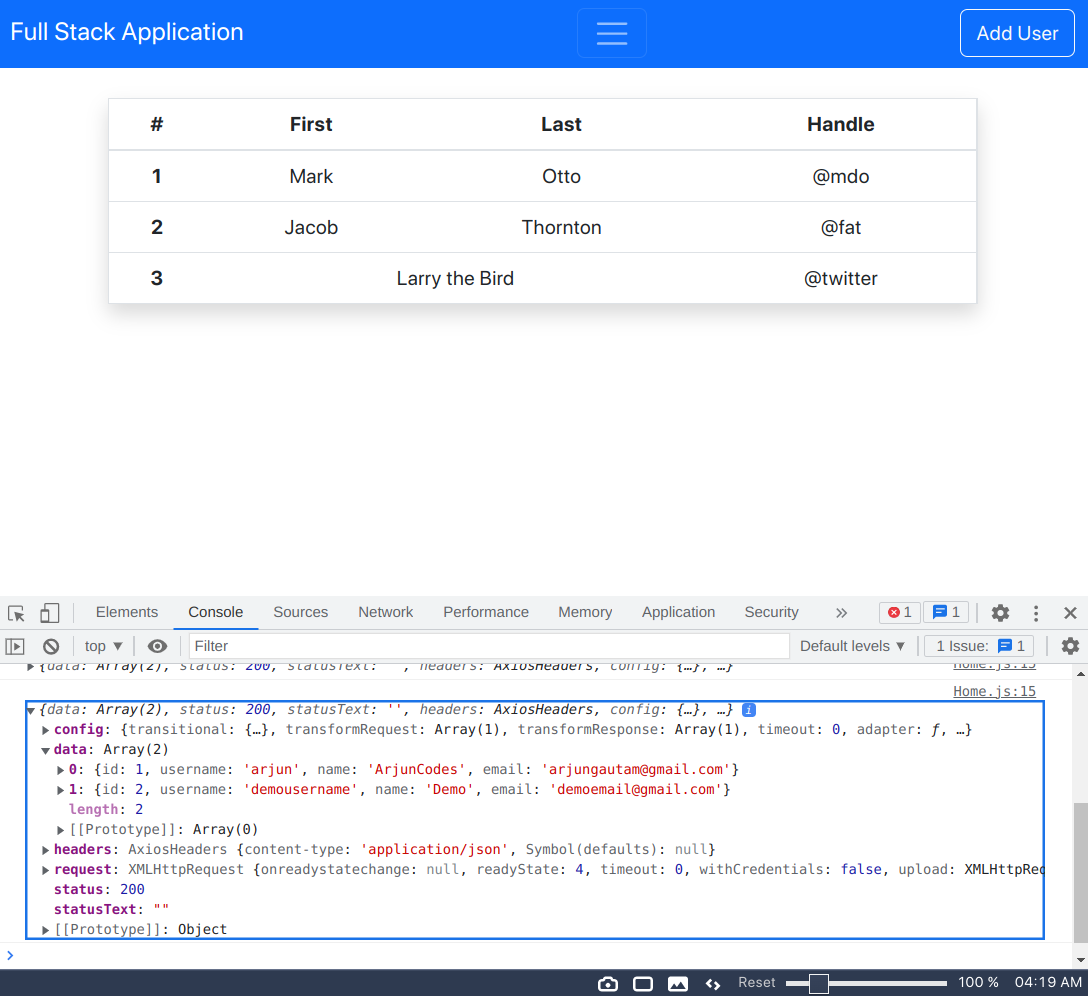Click the console scroll up arrow
Image resolution: width=1088 pixels, height=996 pixels.
[1080, 673]
